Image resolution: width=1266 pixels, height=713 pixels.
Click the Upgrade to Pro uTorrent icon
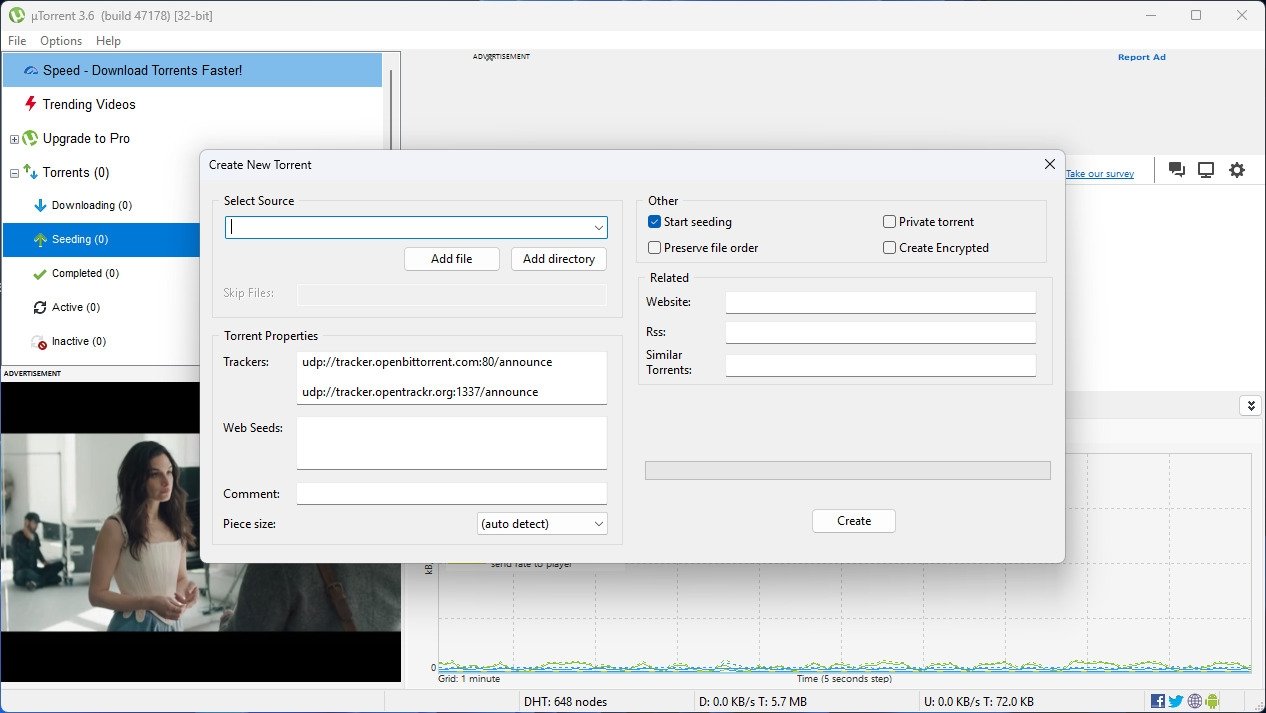tap(31, 138)
